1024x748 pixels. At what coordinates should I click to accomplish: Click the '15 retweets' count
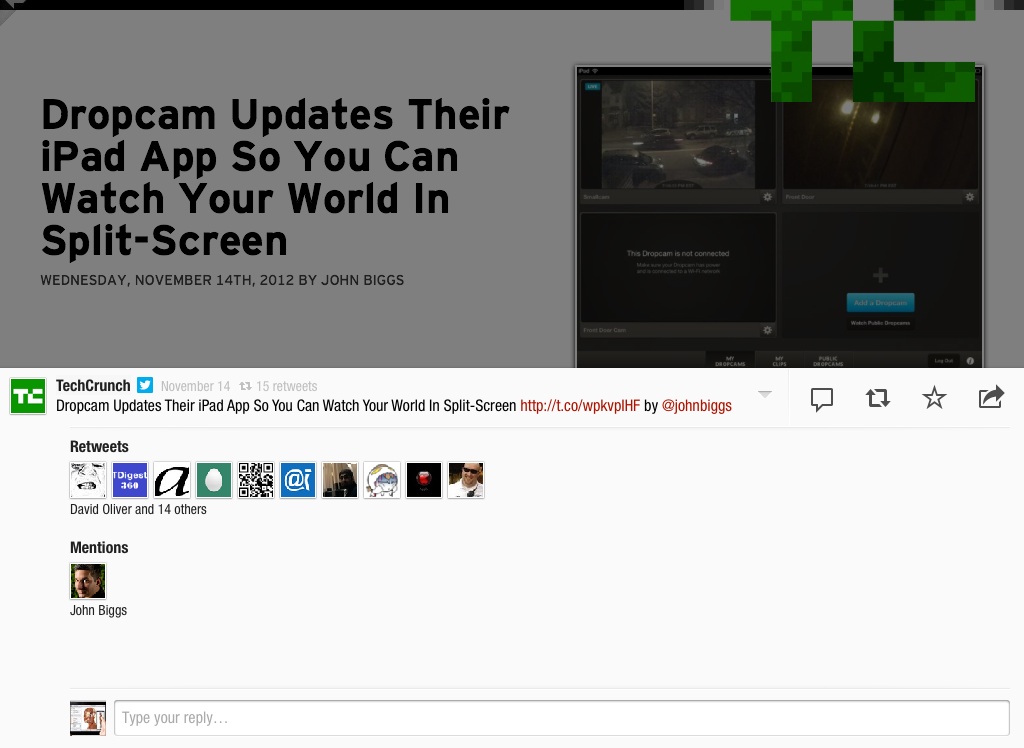tap(287, 386)
